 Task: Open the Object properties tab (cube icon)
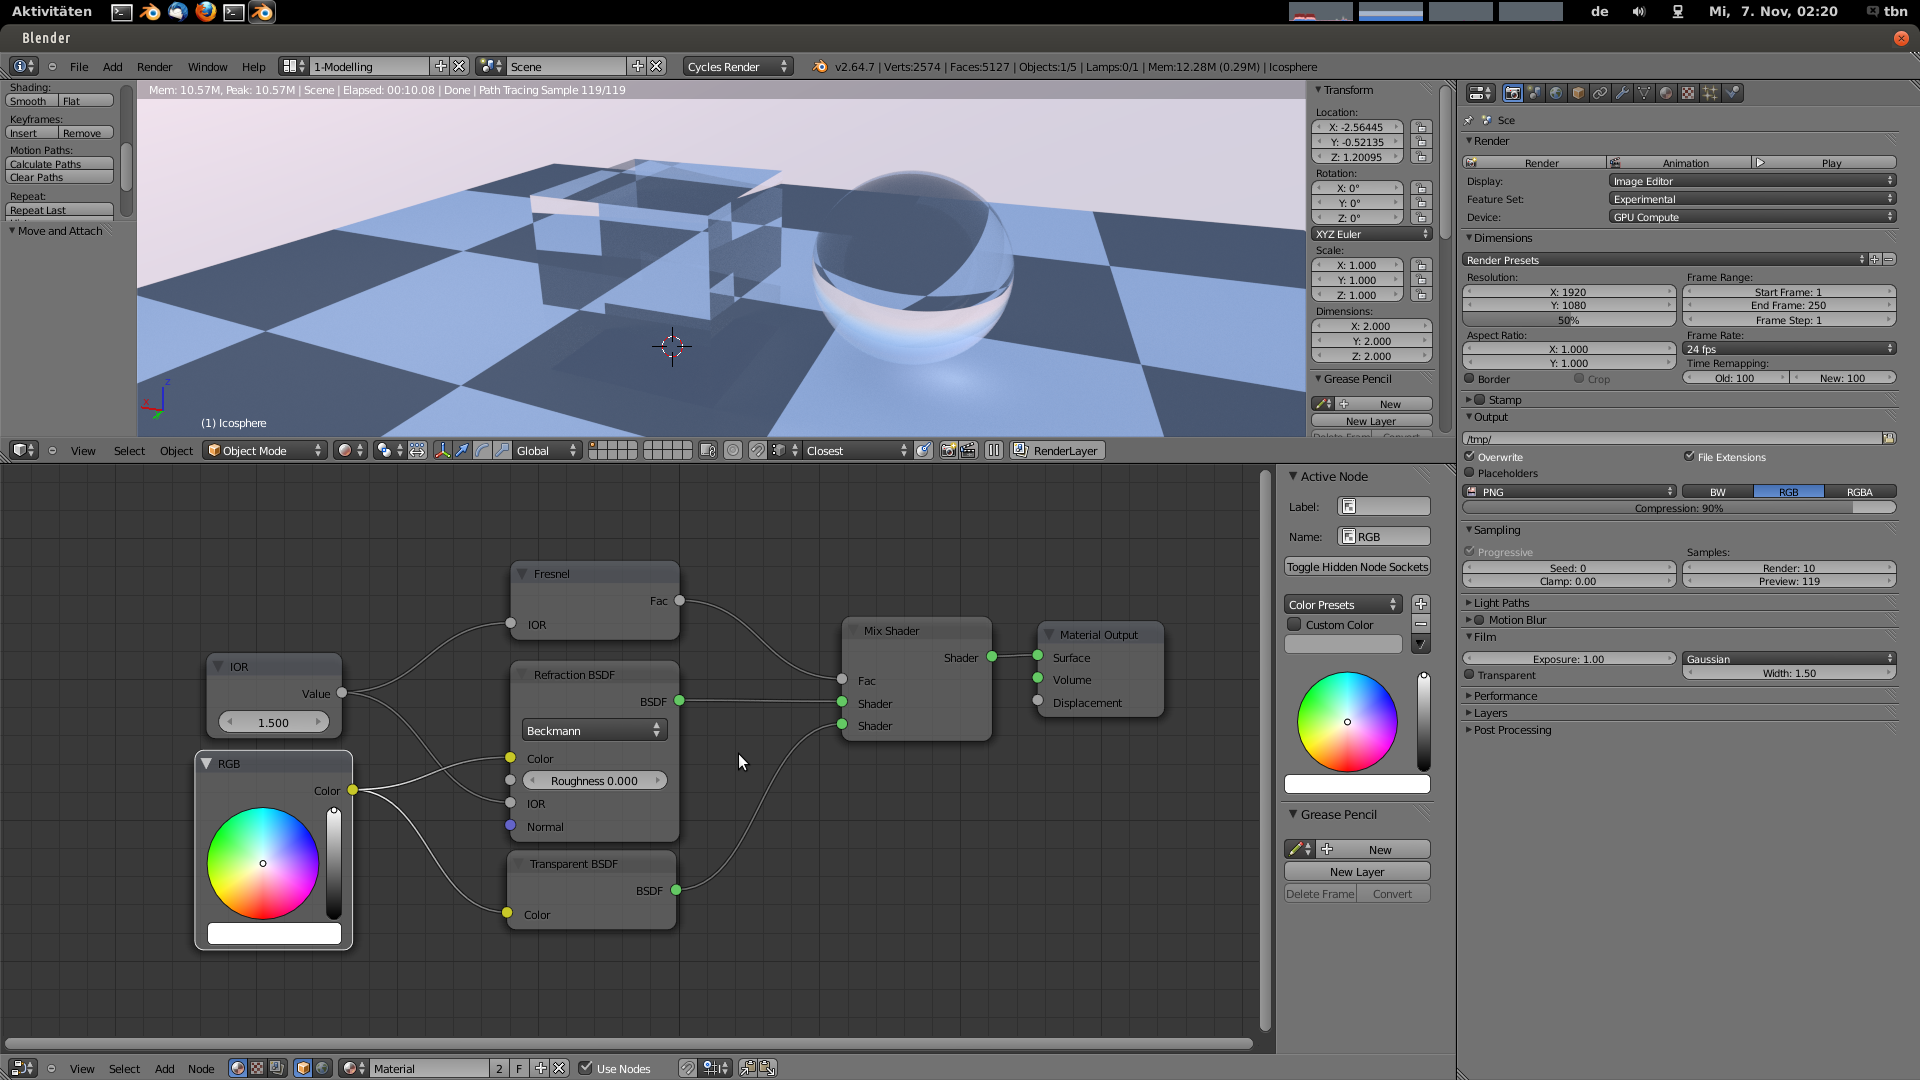click(x=1578, y=93)
